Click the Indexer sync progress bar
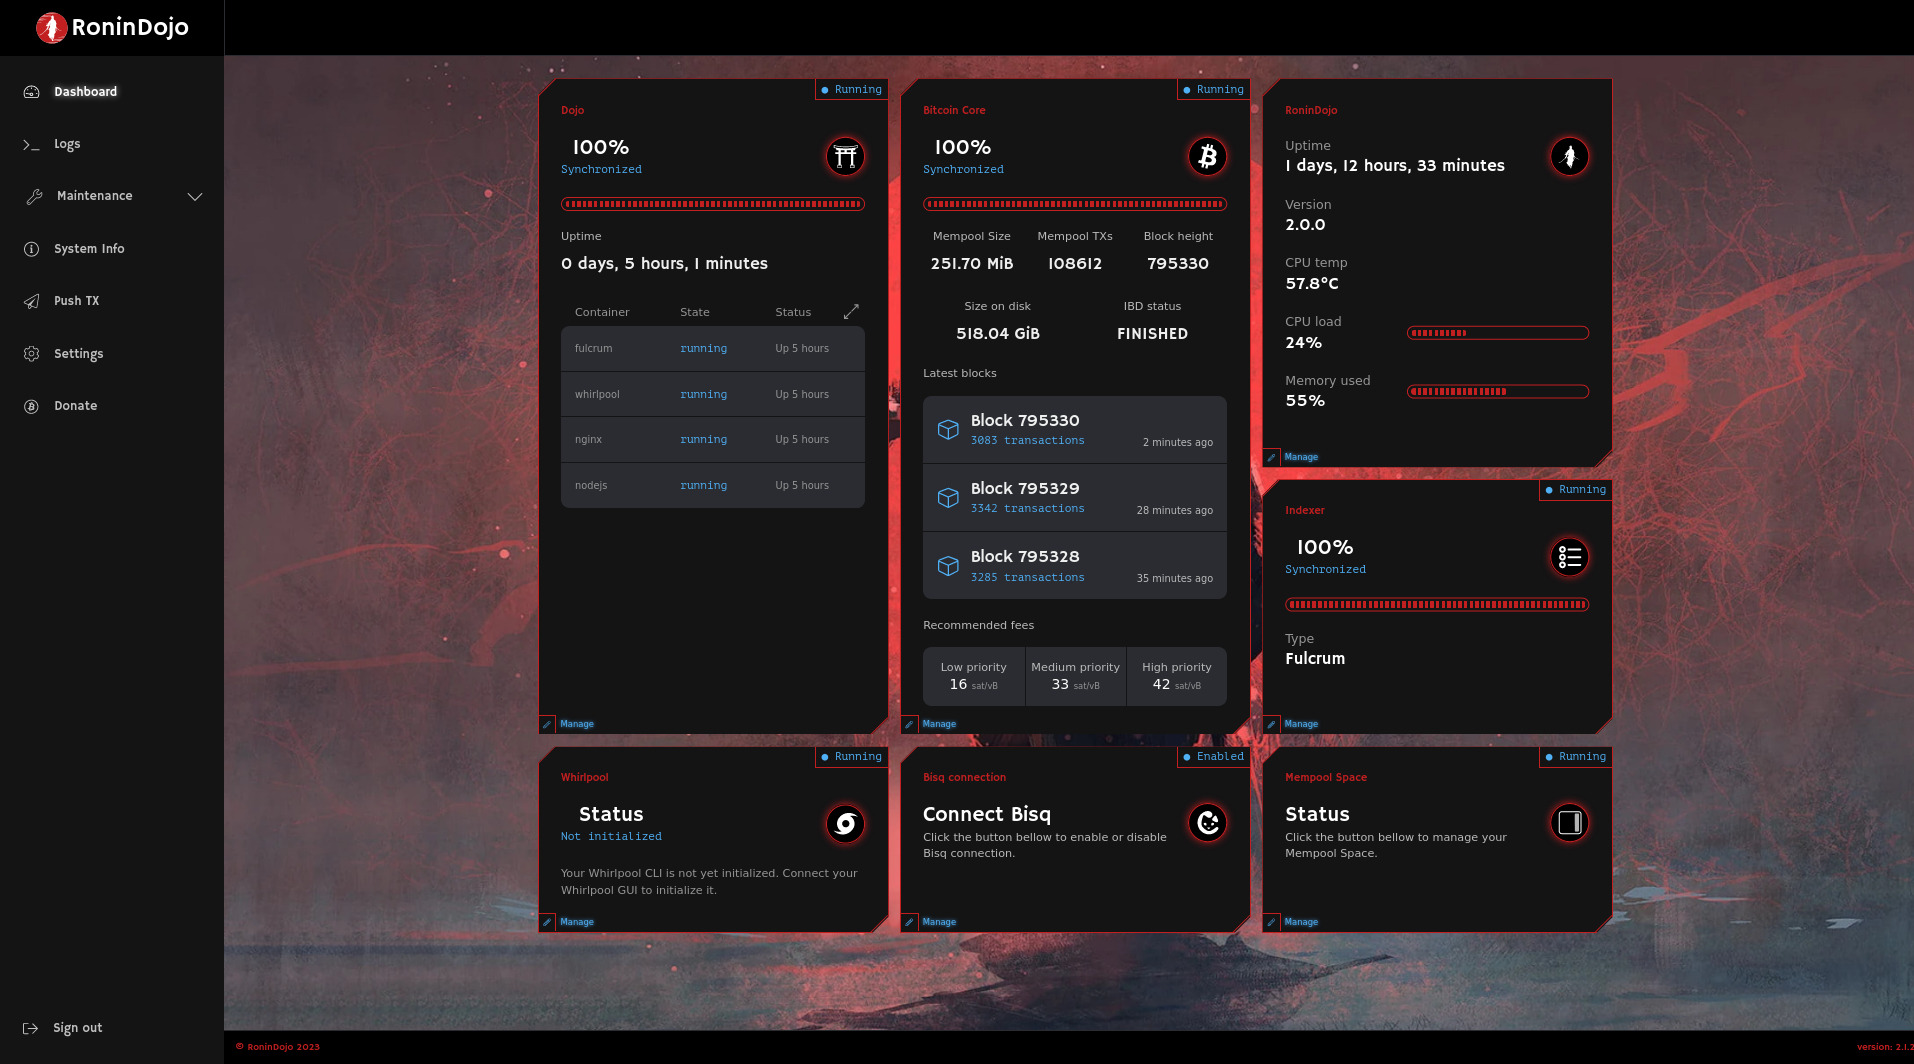Viewport: 1914px width, 1064px height. [1437, 604]
